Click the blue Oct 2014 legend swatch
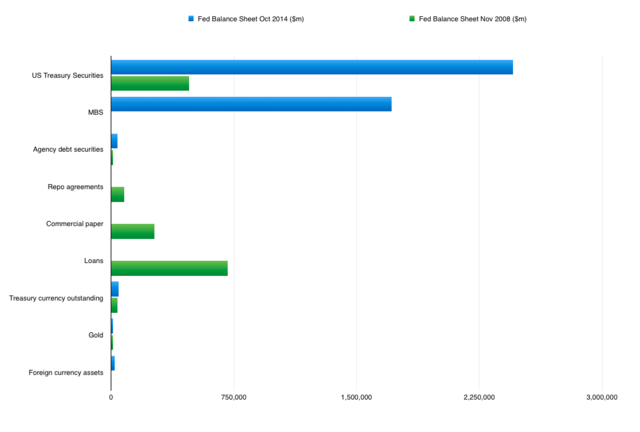Viewport: 640px width, 432px height. coord(191,19)
